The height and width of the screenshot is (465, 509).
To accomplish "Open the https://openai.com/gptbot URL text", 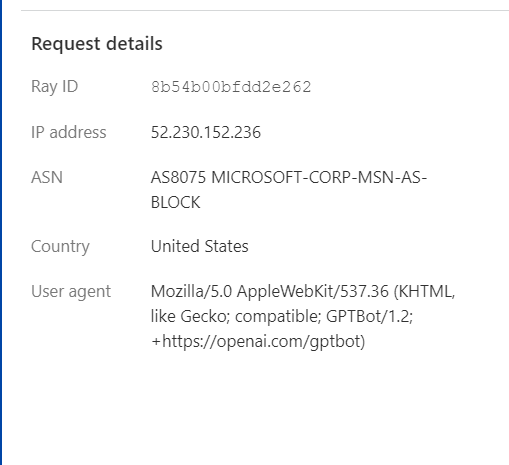I will click(261, 342).
